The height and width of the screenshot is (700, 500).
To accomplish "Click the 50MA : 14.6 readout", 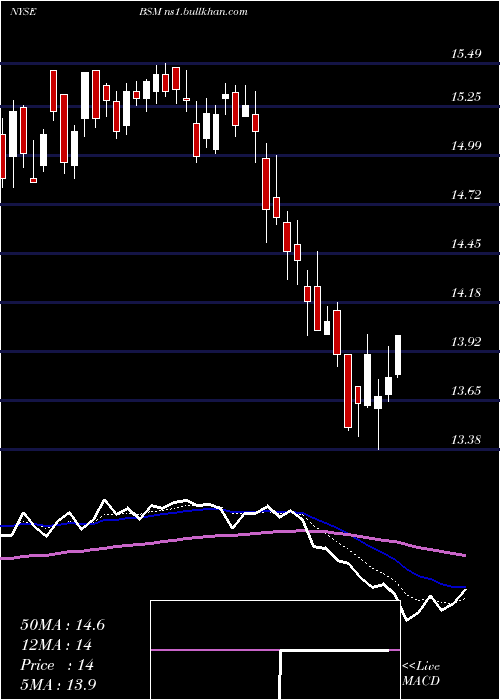I will click(63, 625).
